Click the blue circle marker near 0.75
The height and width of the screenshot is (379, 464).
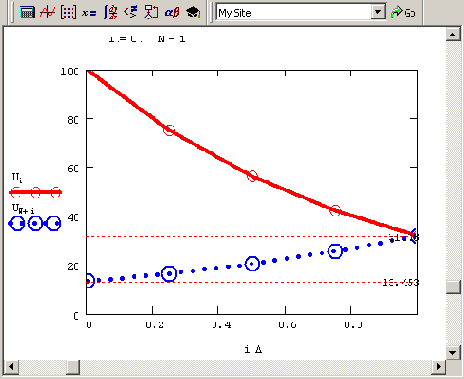pos(335,251)
